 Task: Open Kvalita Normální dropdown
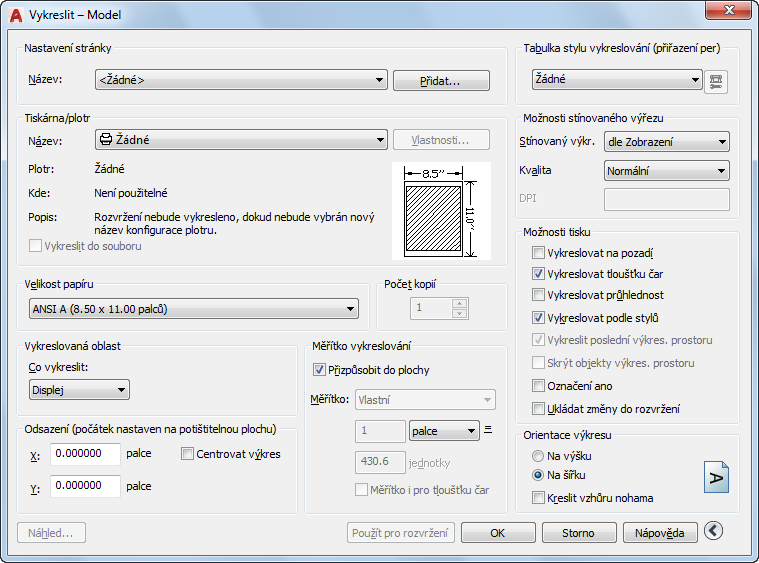click(x=667, y=171)
